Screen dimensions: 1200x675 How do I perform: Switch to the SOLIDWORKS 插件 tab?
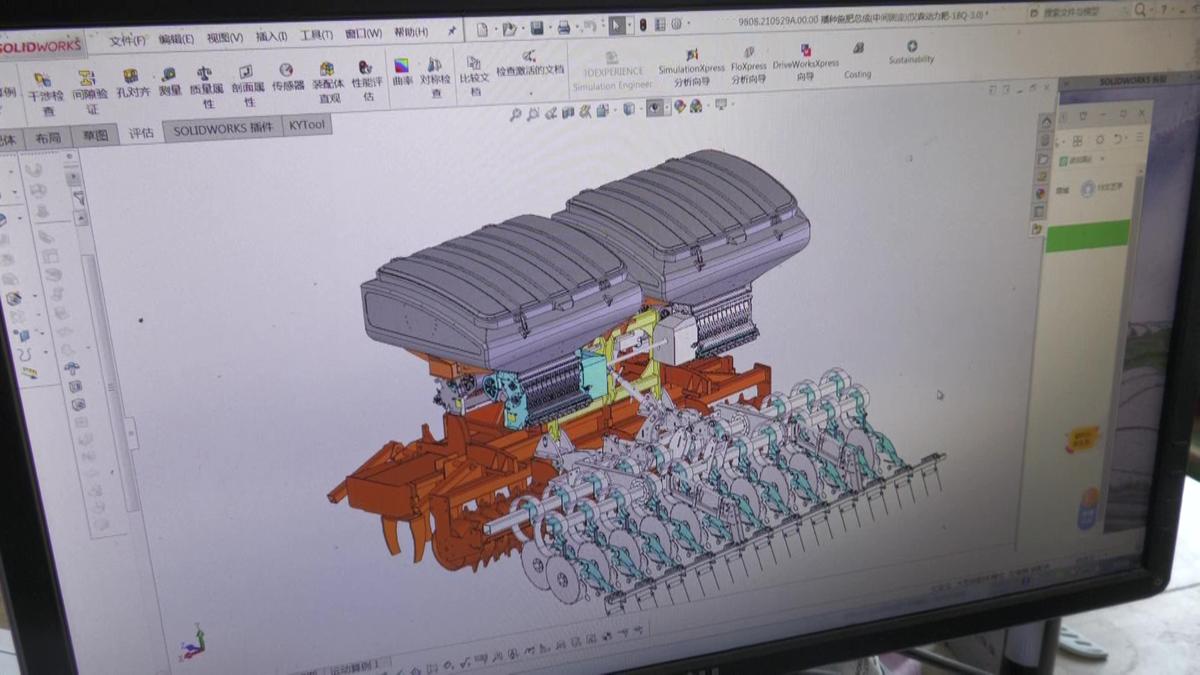point(222,129)
